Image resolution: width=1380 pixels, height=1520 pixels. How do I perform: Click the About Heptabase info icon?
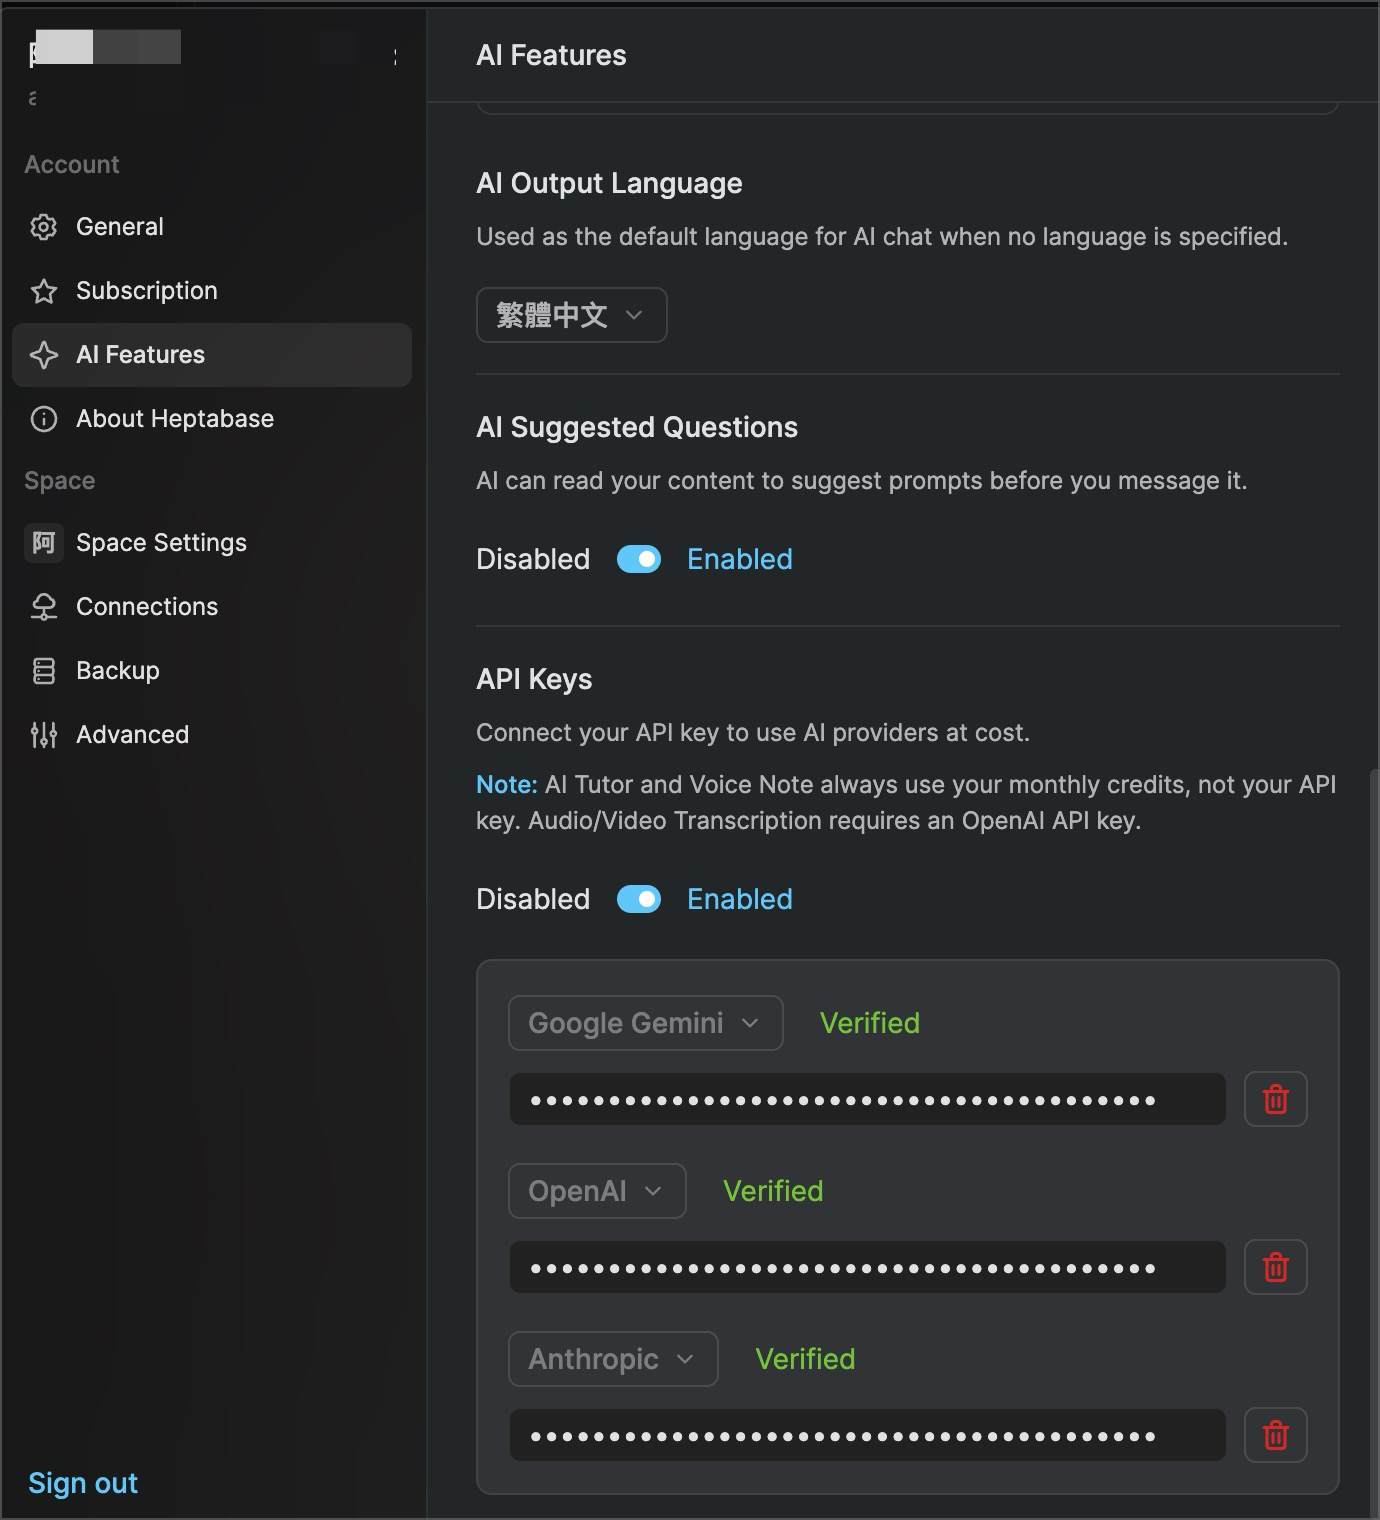coord(43,419)
